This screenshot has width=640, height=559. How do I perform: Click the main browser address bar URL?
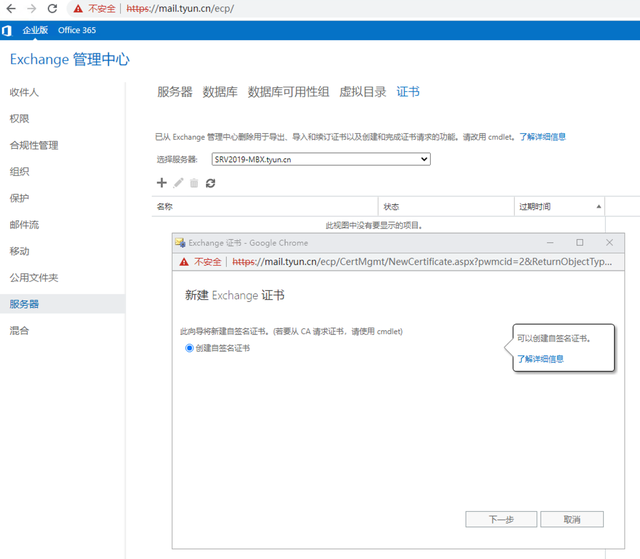pos(180,9)
